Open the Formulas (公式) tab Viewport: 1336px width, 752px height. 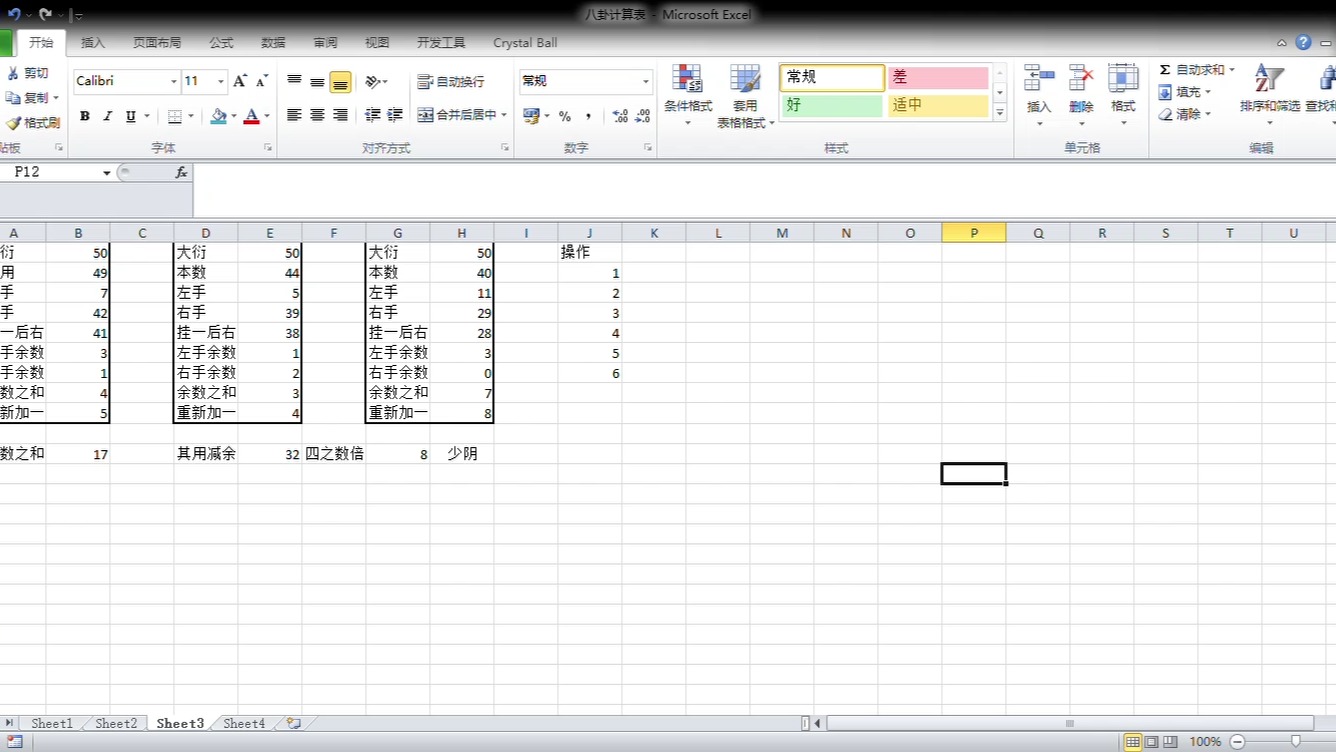221,43
